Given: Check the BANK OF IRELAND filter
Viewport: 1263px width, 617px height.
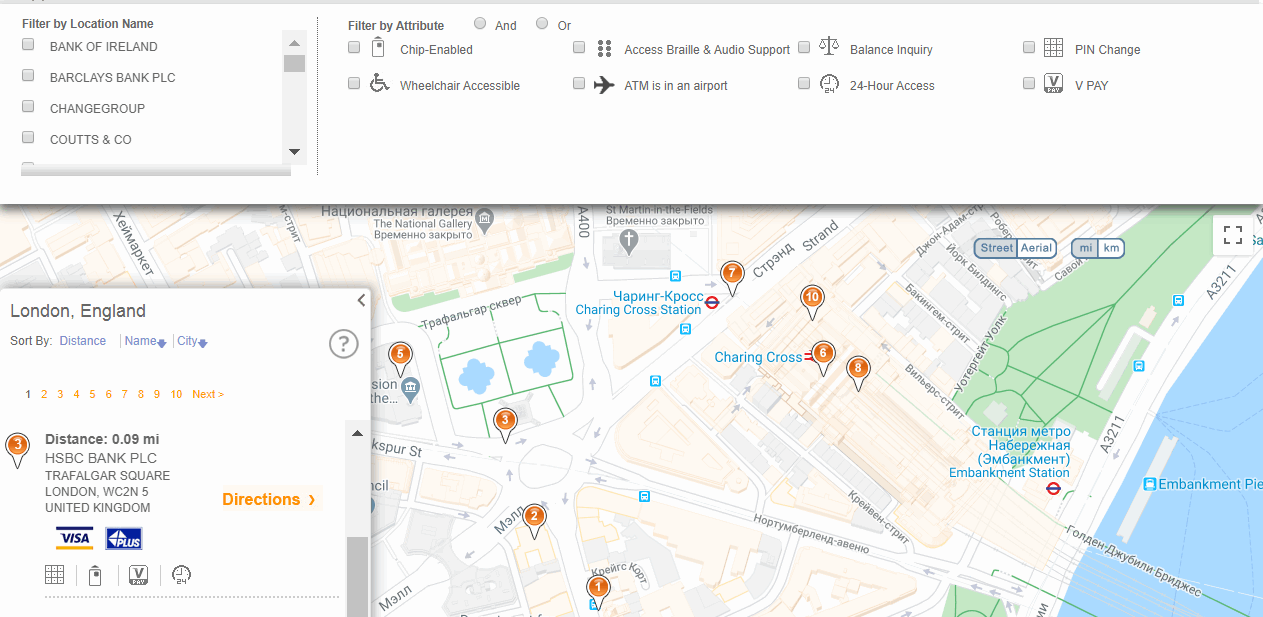Looking at the screenshot, I should pos(28,45).
